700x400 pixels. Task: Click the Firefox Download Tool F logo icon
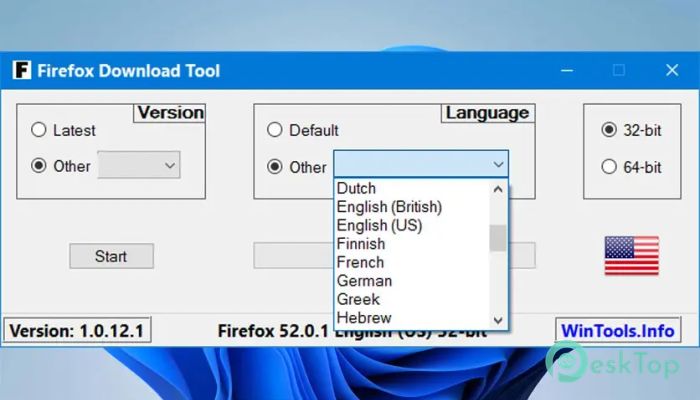coord(22,70)
